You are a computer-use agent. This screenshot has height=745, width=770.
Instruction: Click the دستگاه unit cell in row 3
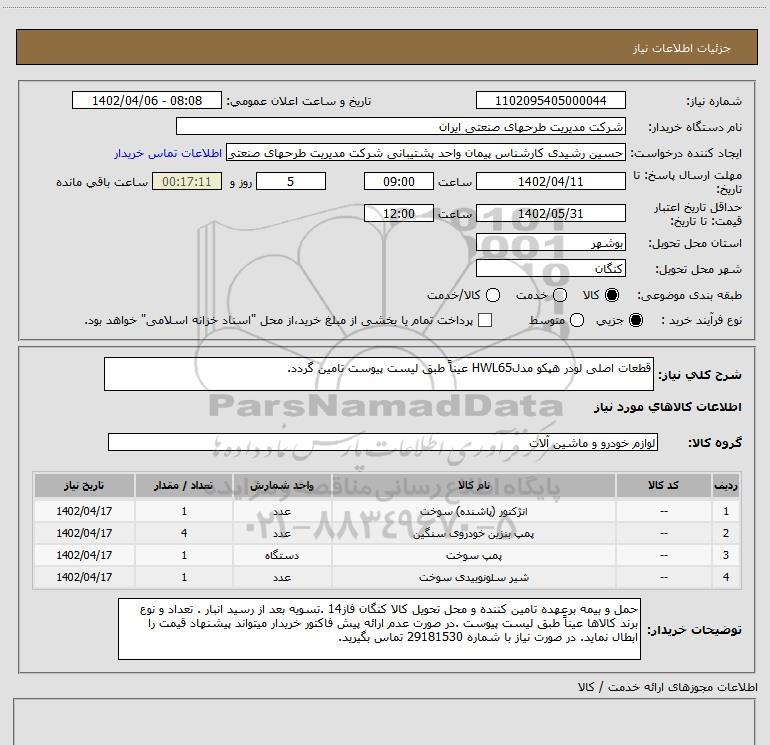point(282,555)
